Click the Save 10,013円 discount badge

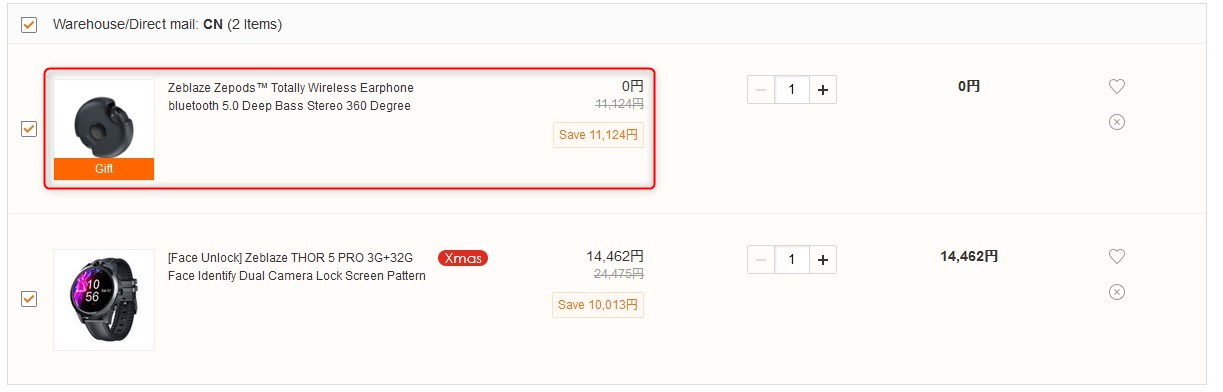coord(598,305)
